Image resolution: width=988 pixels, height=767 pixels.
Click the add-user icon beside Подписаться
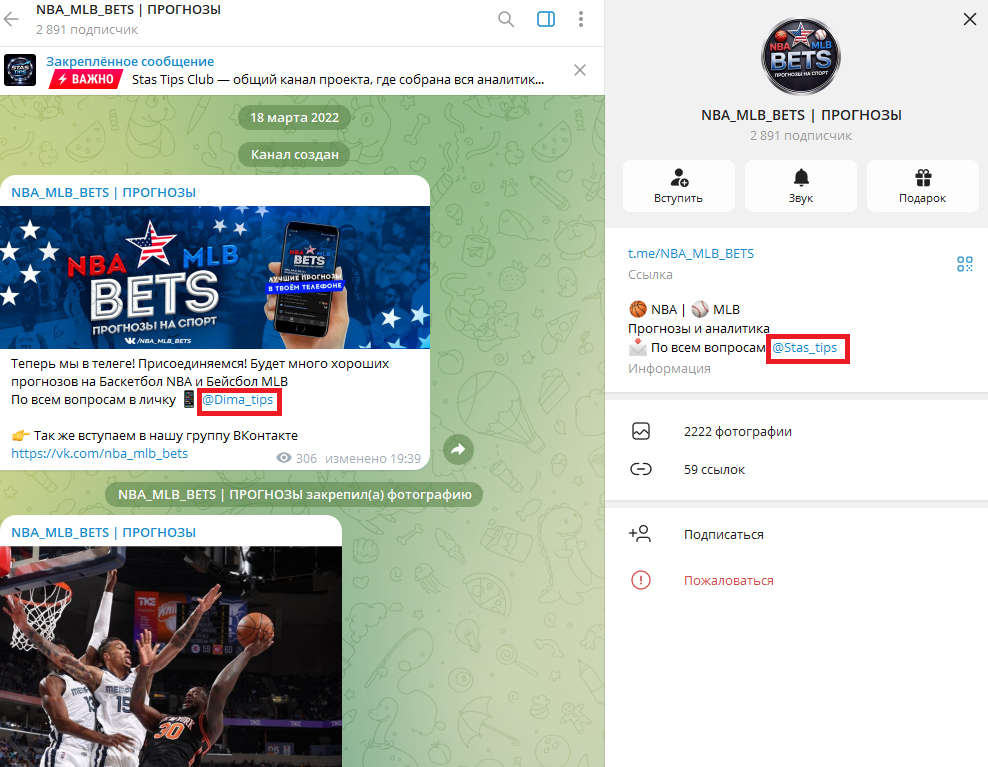[640, 534]
